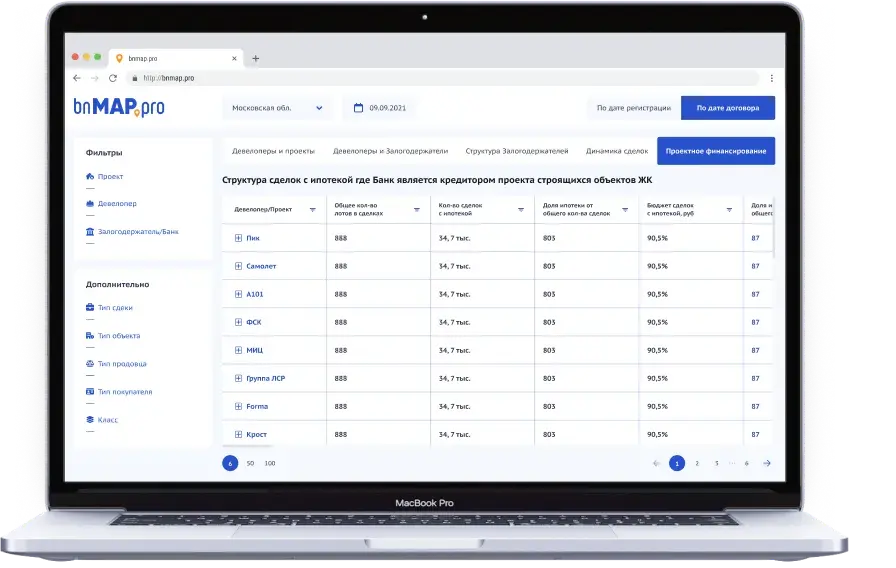Select the bnmap.pro browser tab
The width and height of the screenshot is (896, 568).
[175, 58]
